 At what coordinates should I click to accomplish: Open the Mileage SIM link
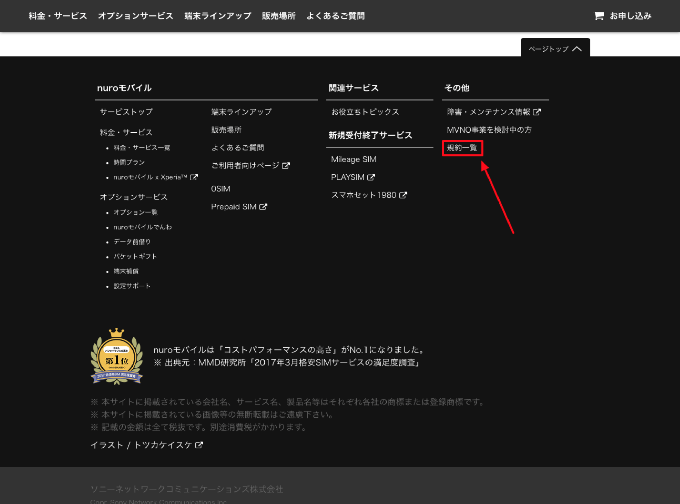click(353, 159)
